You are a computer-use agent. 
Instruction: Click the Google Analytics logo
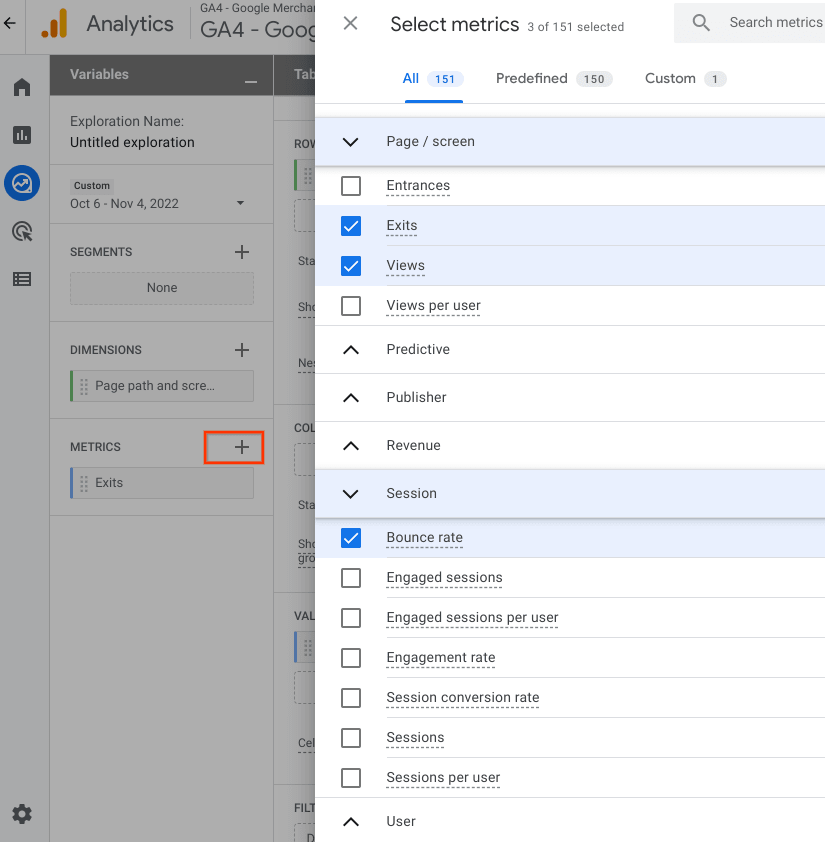coord(54,24)
